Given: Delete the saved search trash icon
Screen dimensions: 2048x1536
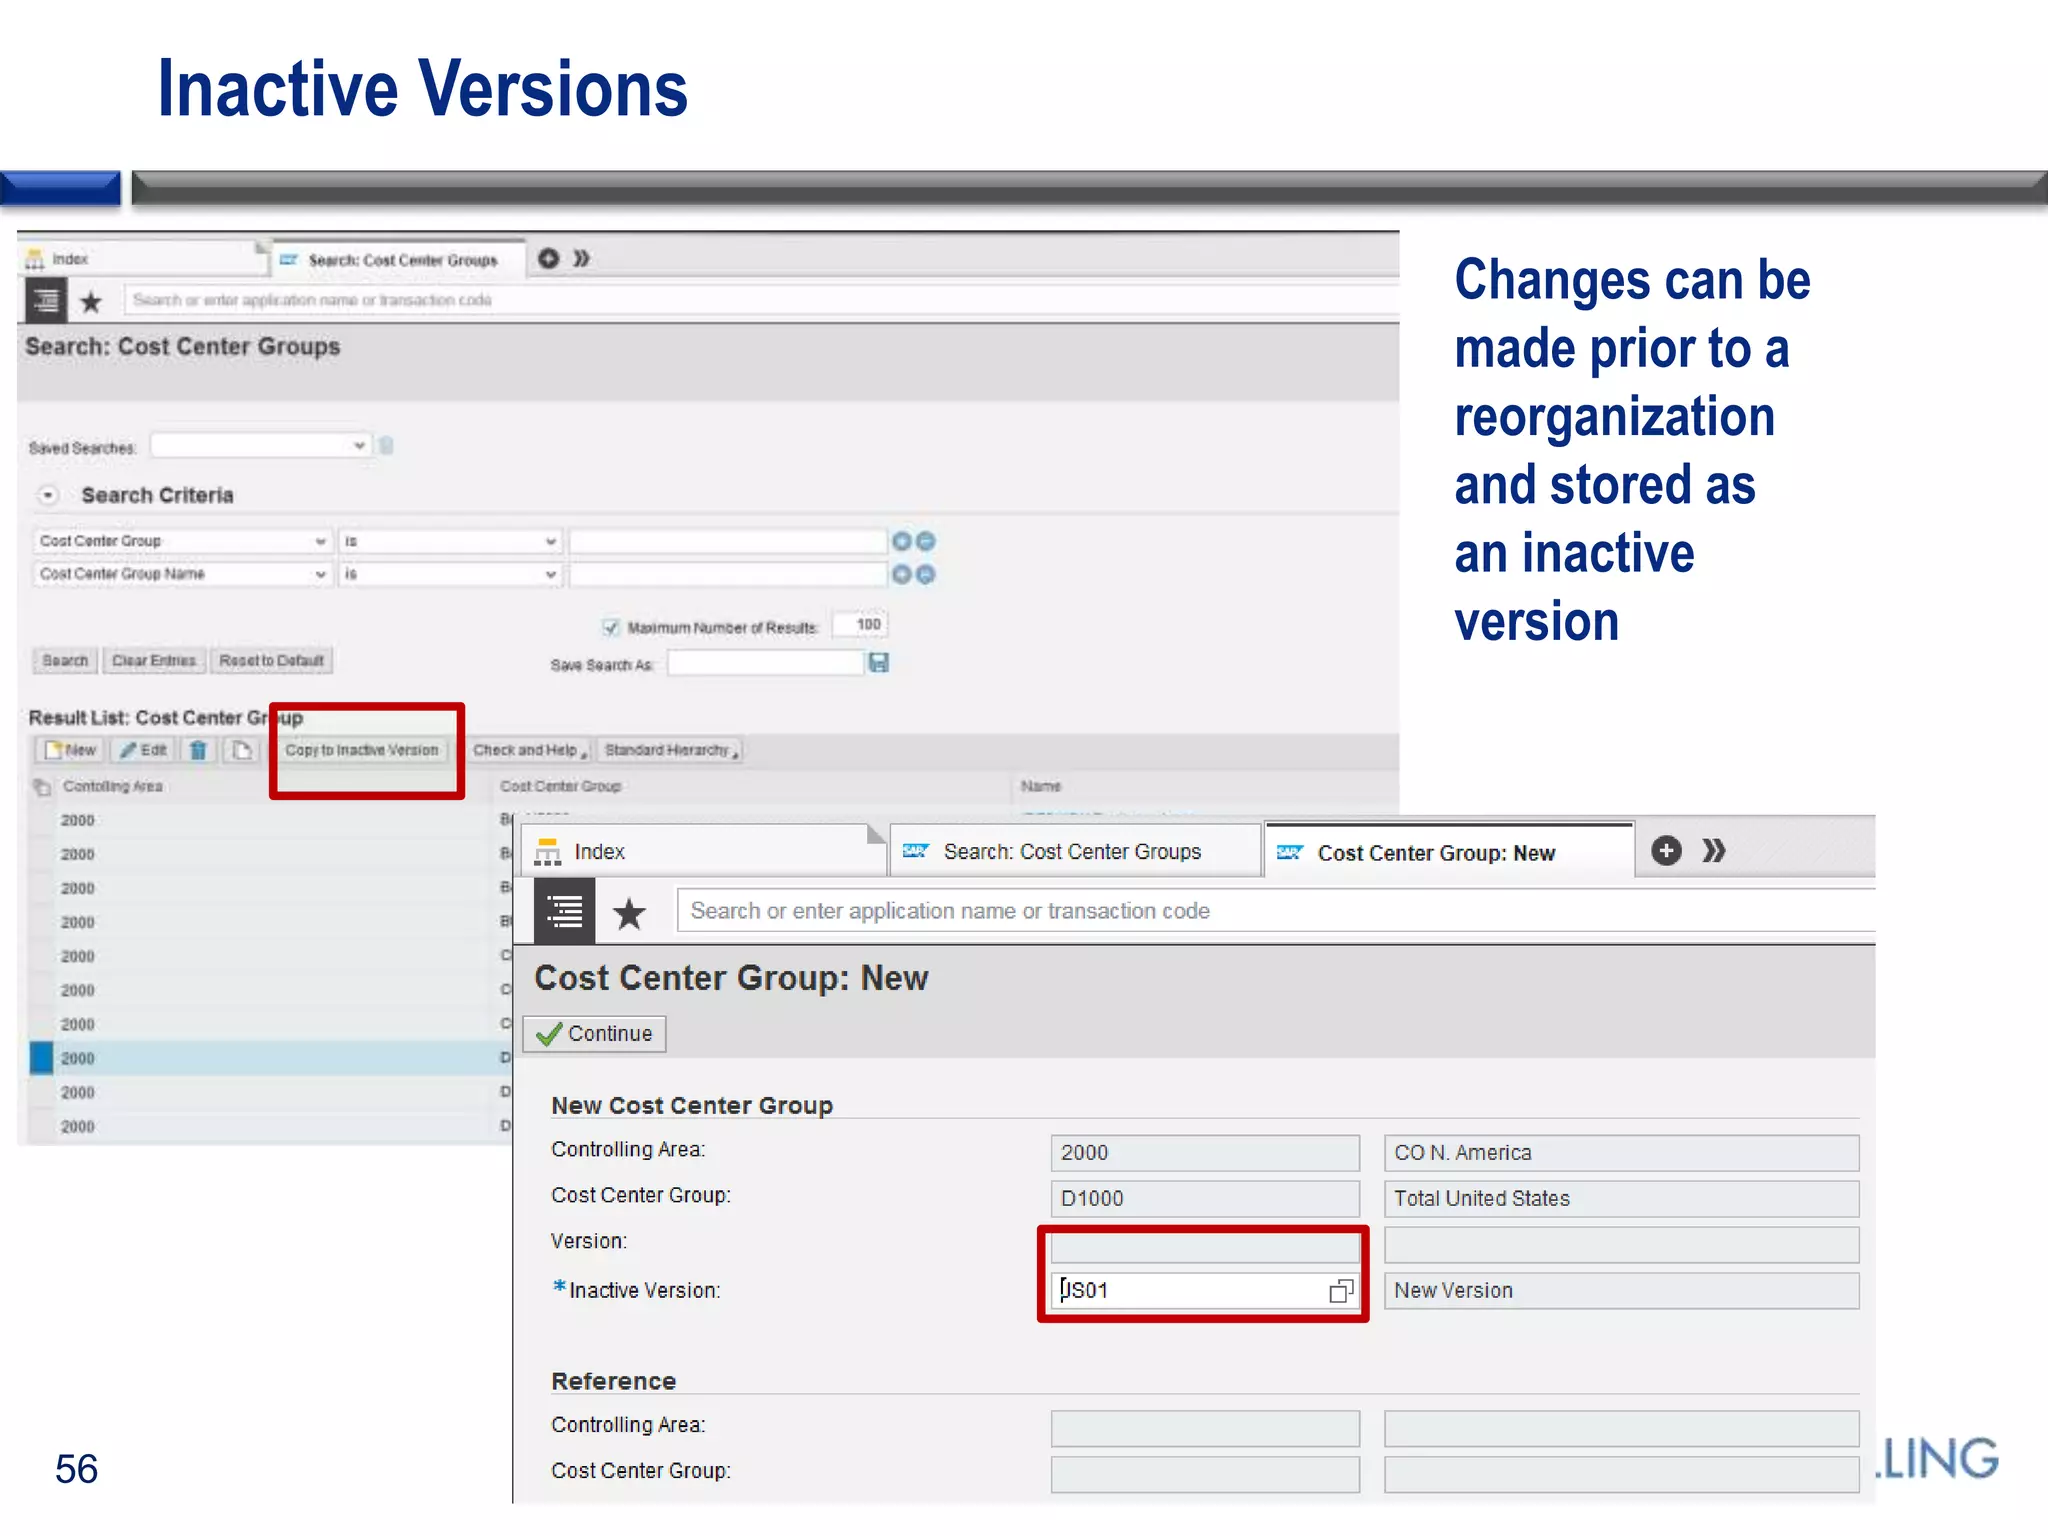Looking at the screenshot, I should pos(386,445).
